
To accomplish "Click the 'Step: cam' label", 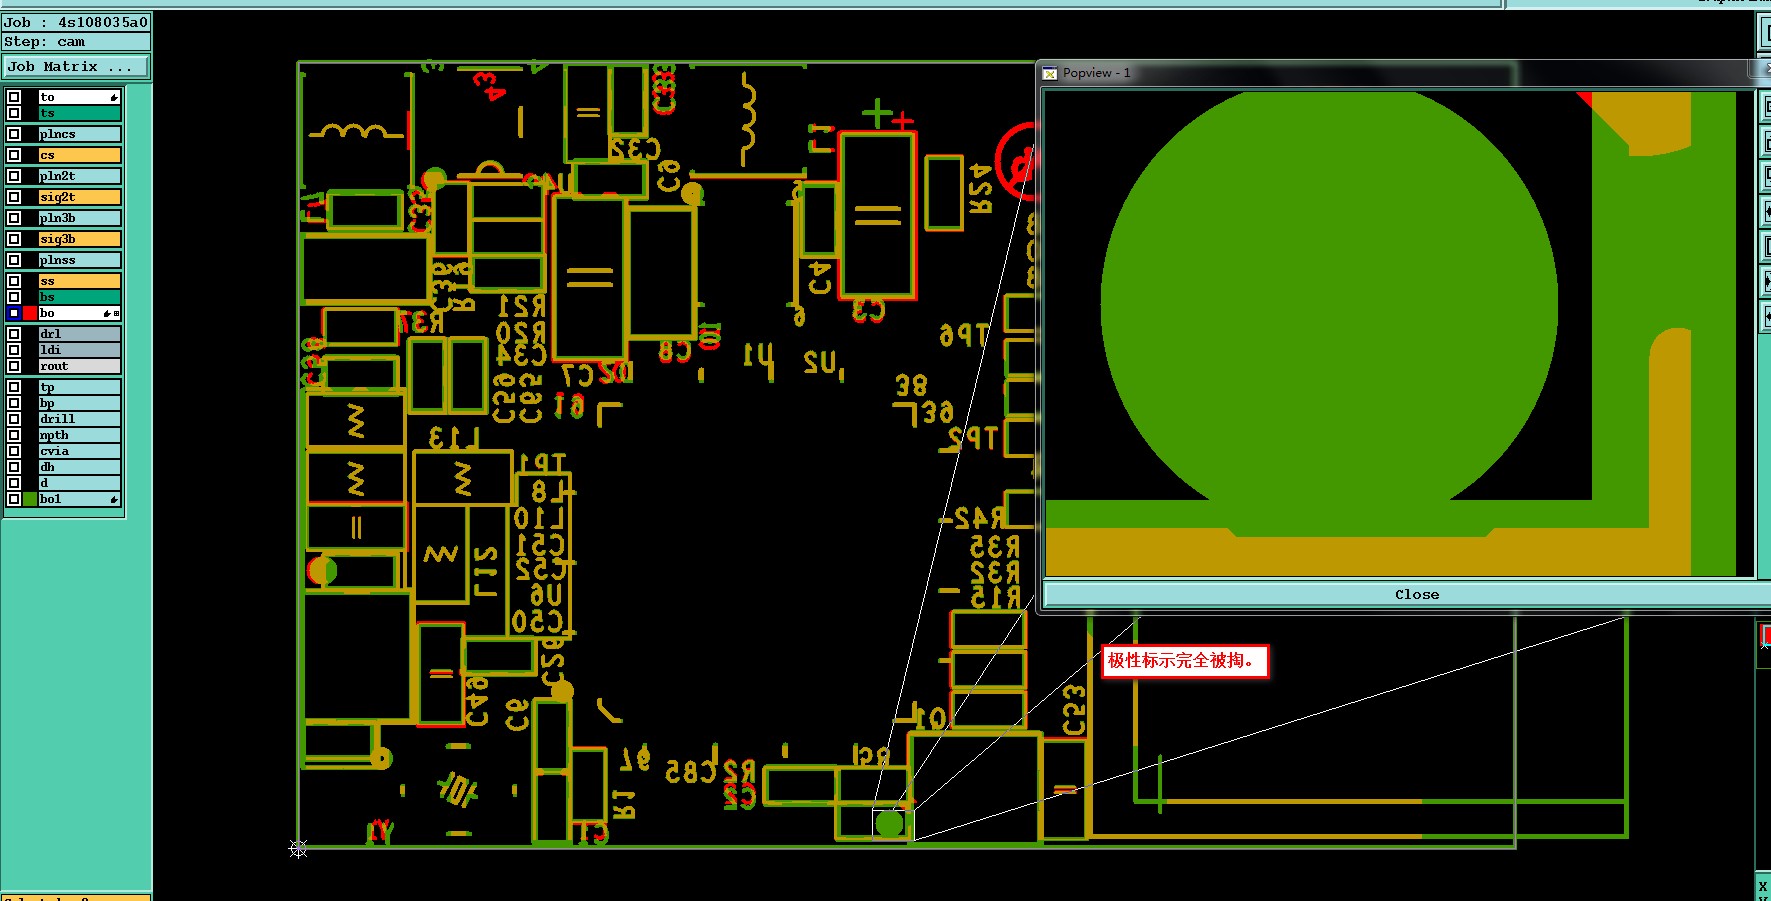I will [76, 42].
